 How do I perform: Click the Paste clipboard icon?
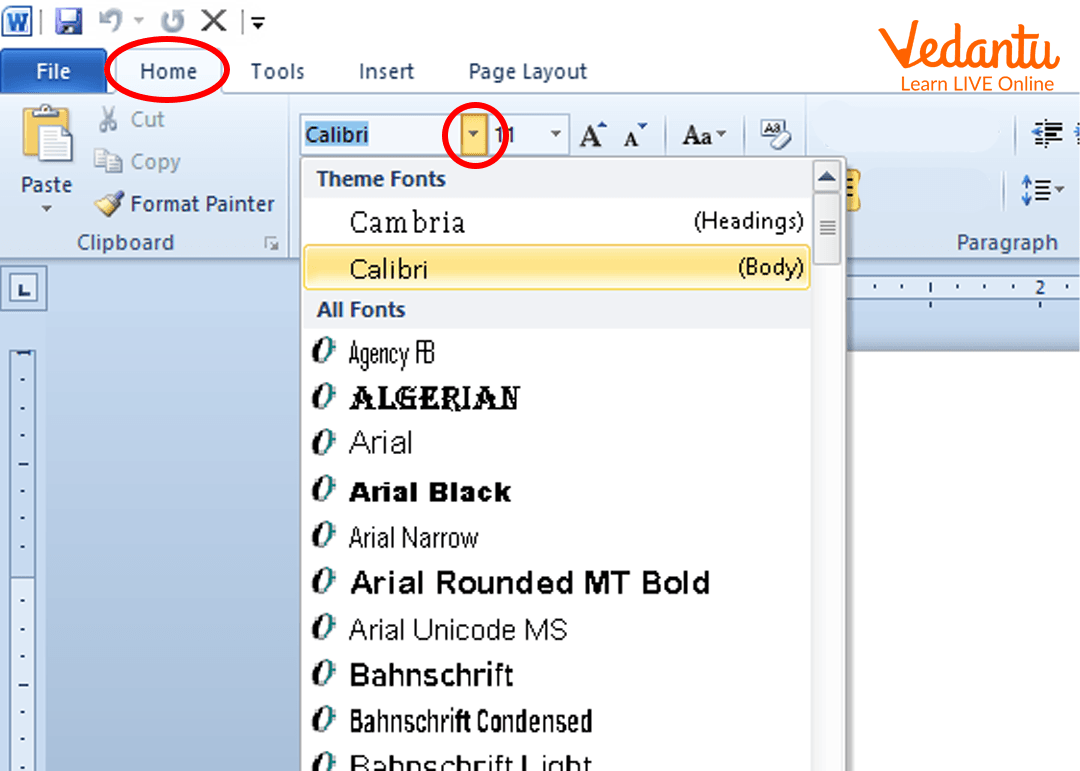tap(47, 135)
